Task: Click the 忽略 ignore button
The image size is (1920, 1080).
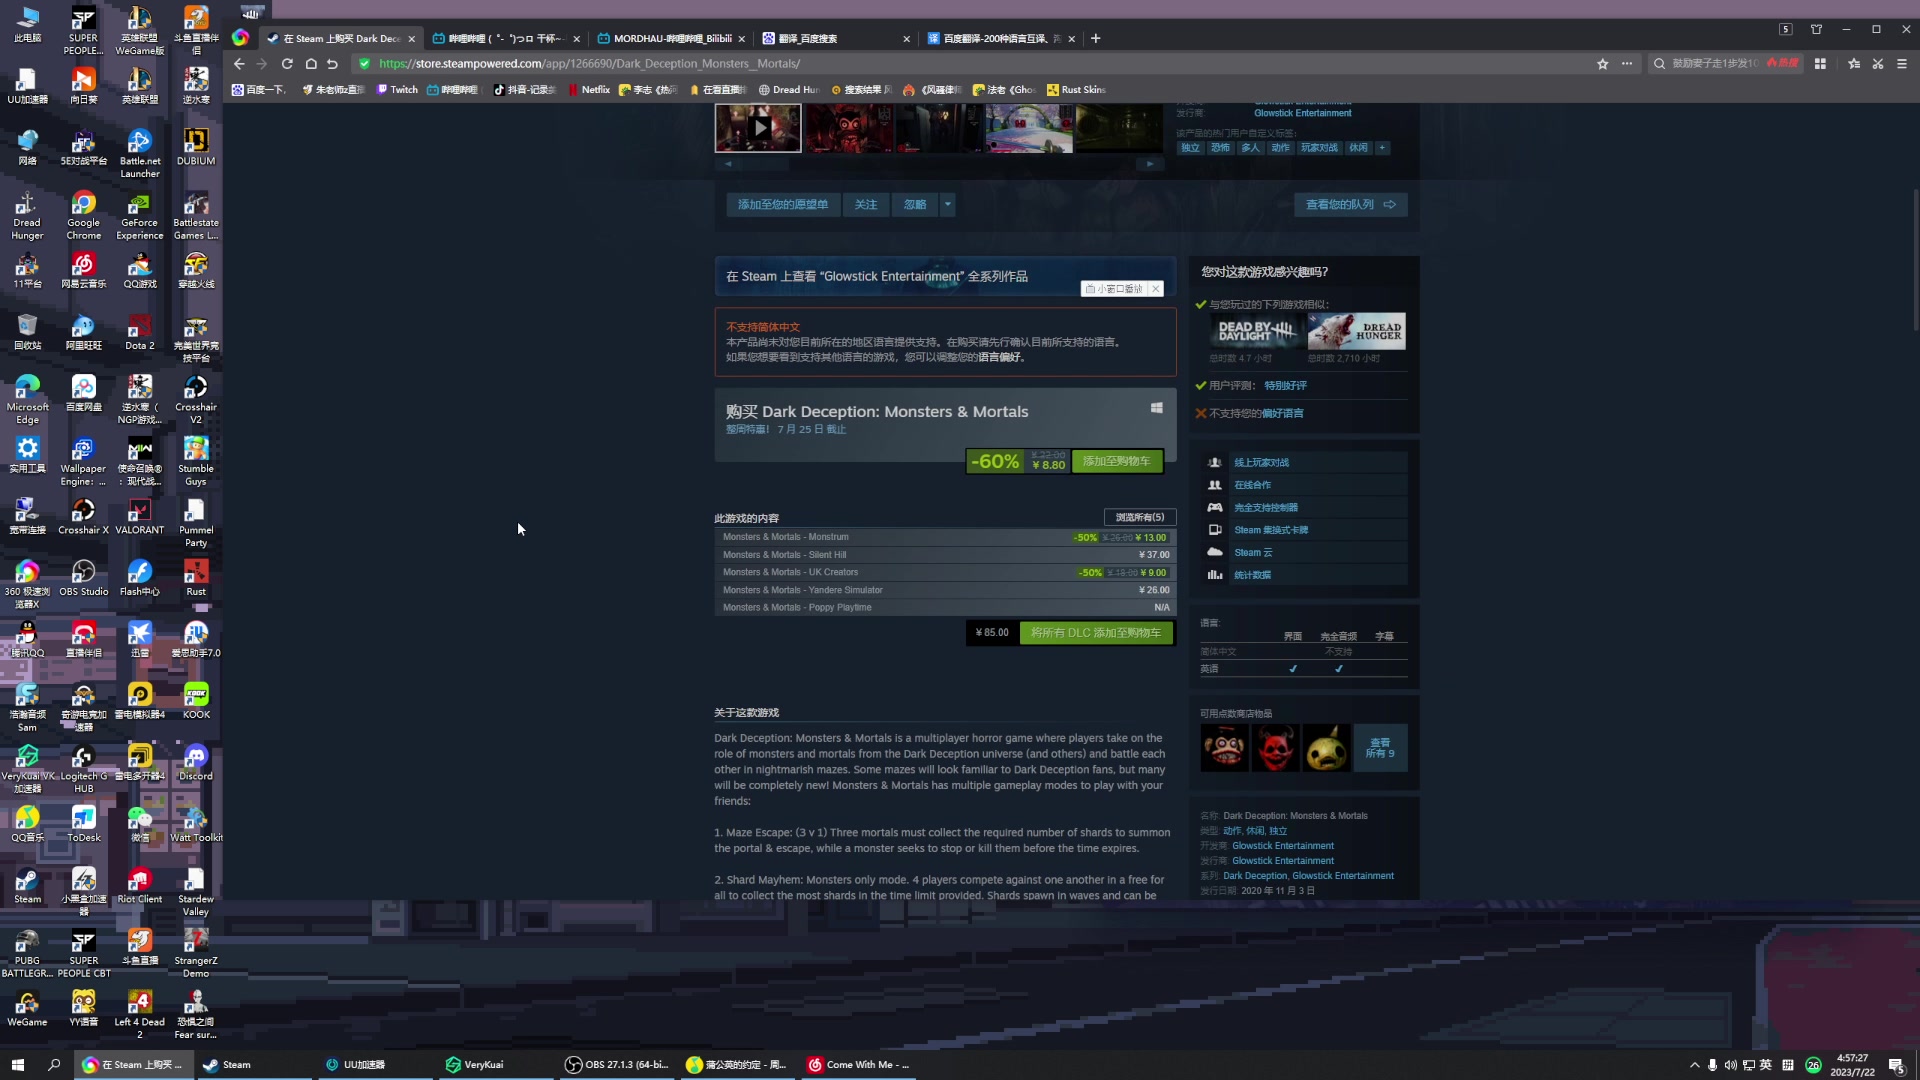Action: pyautogui.click(x=915, y=205)
